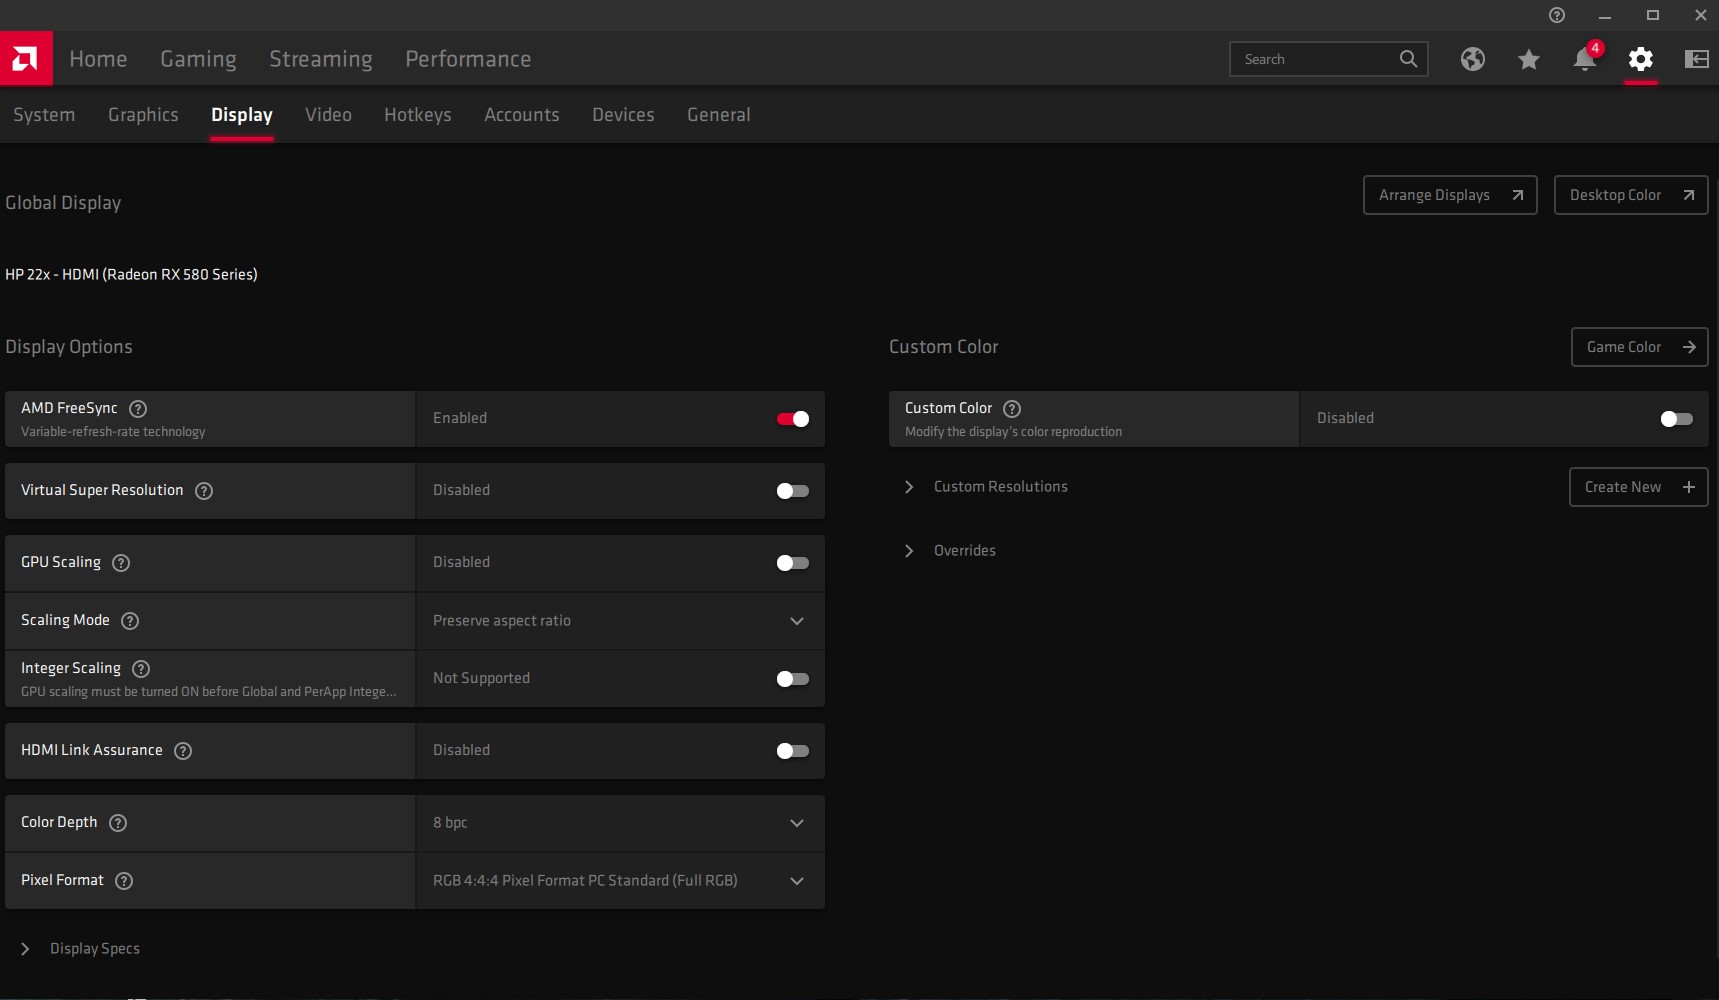Open the Scaling Mode dropdown
The image size is (1719, 1000).
pos(620,621)
